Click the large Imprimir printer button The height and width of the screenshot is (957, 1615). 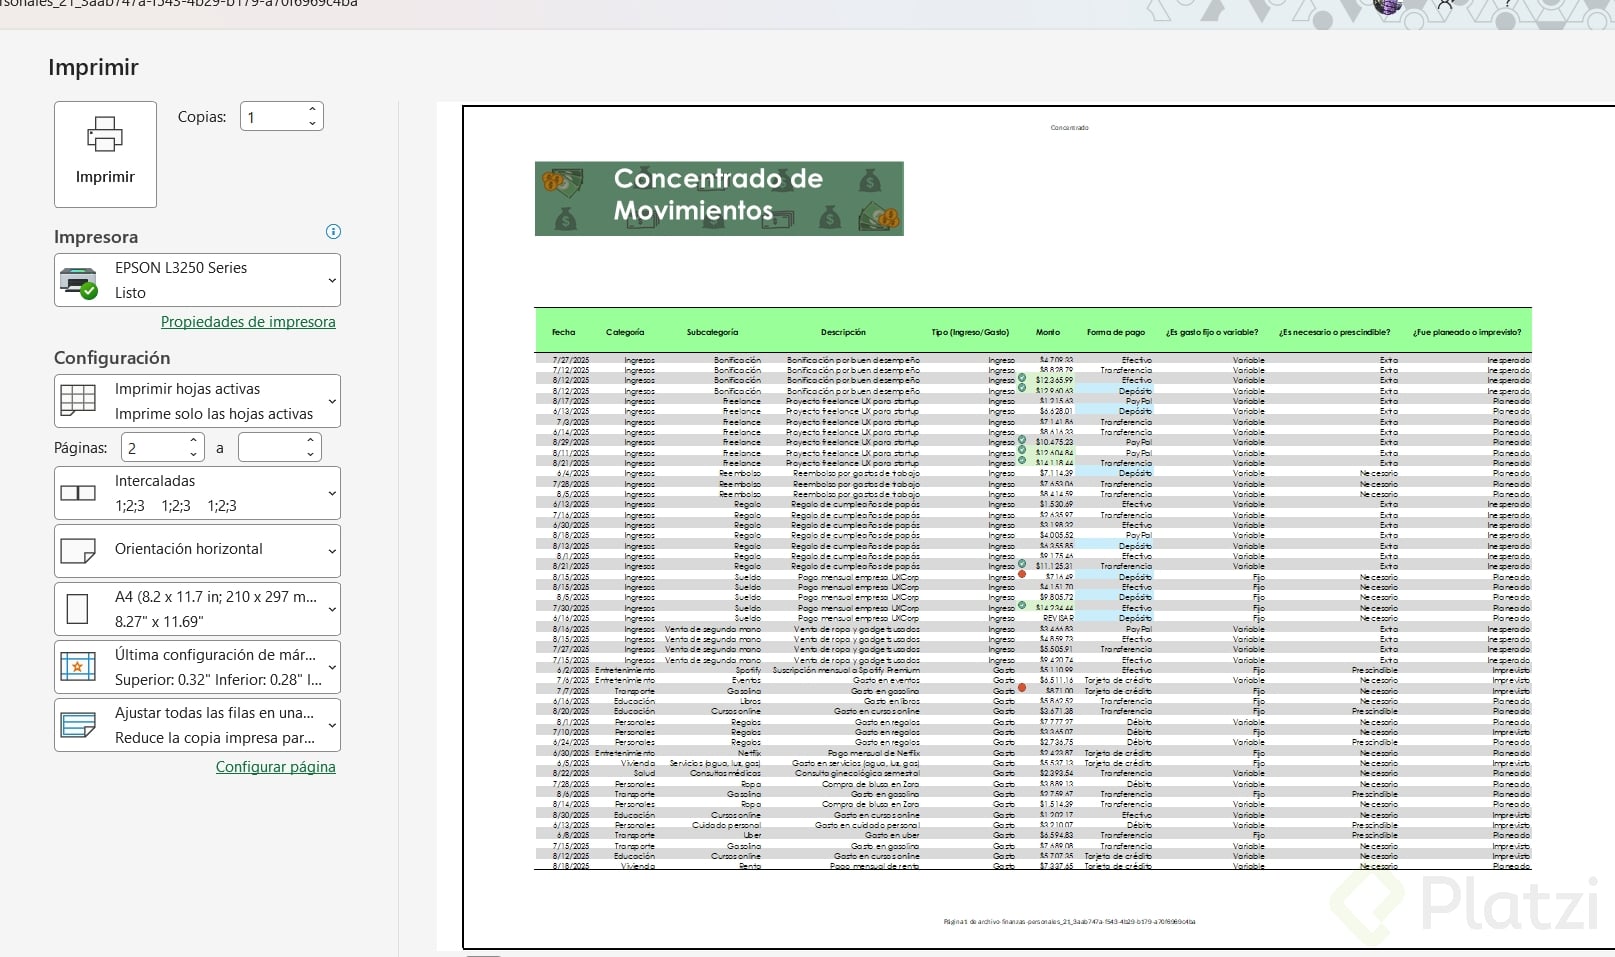(x=105, y=154)
